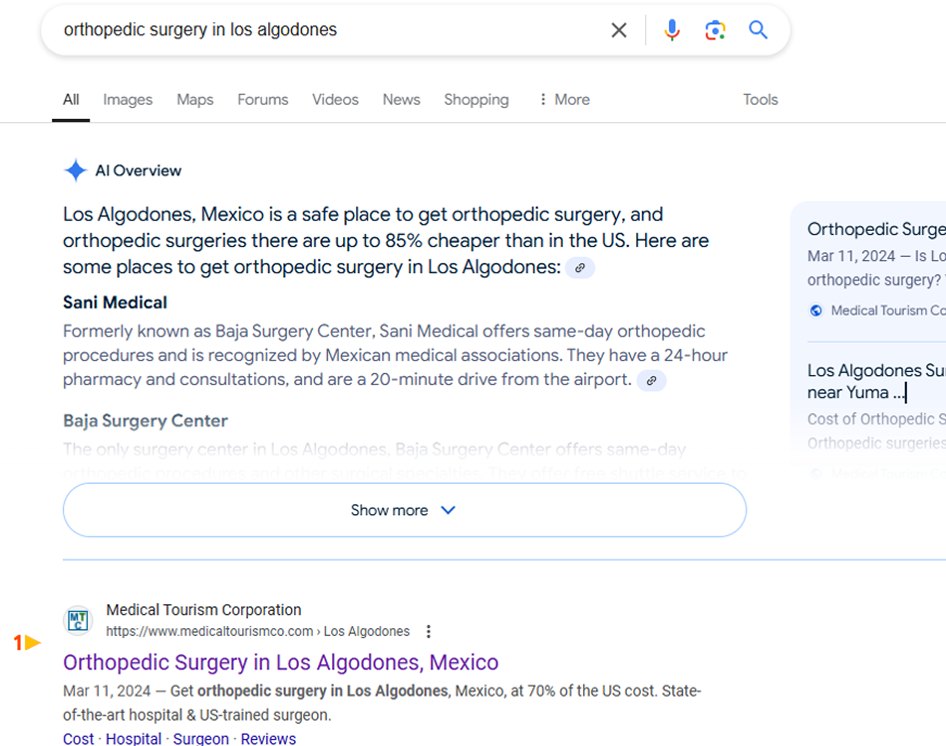Click Medical Tourism Corporation MTC favicon

point(78,621)
